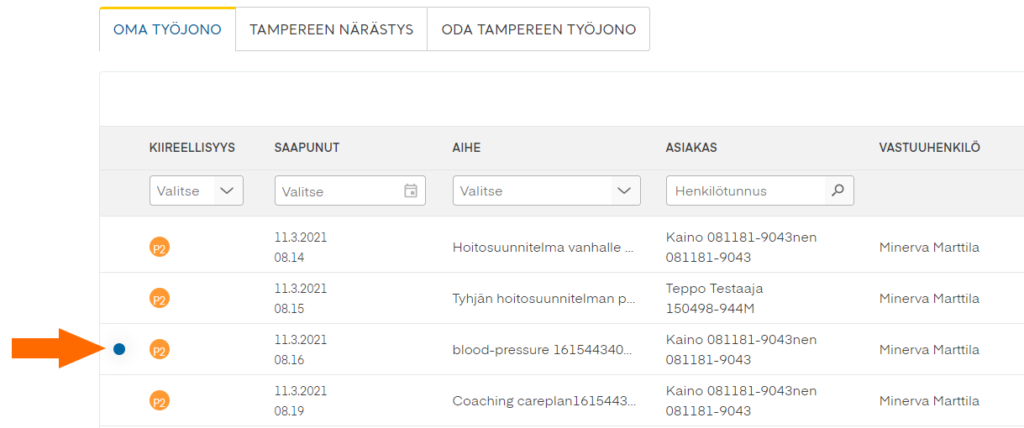
Task: Open the Coaching careplan task
Action: click(x=543, y=400)
